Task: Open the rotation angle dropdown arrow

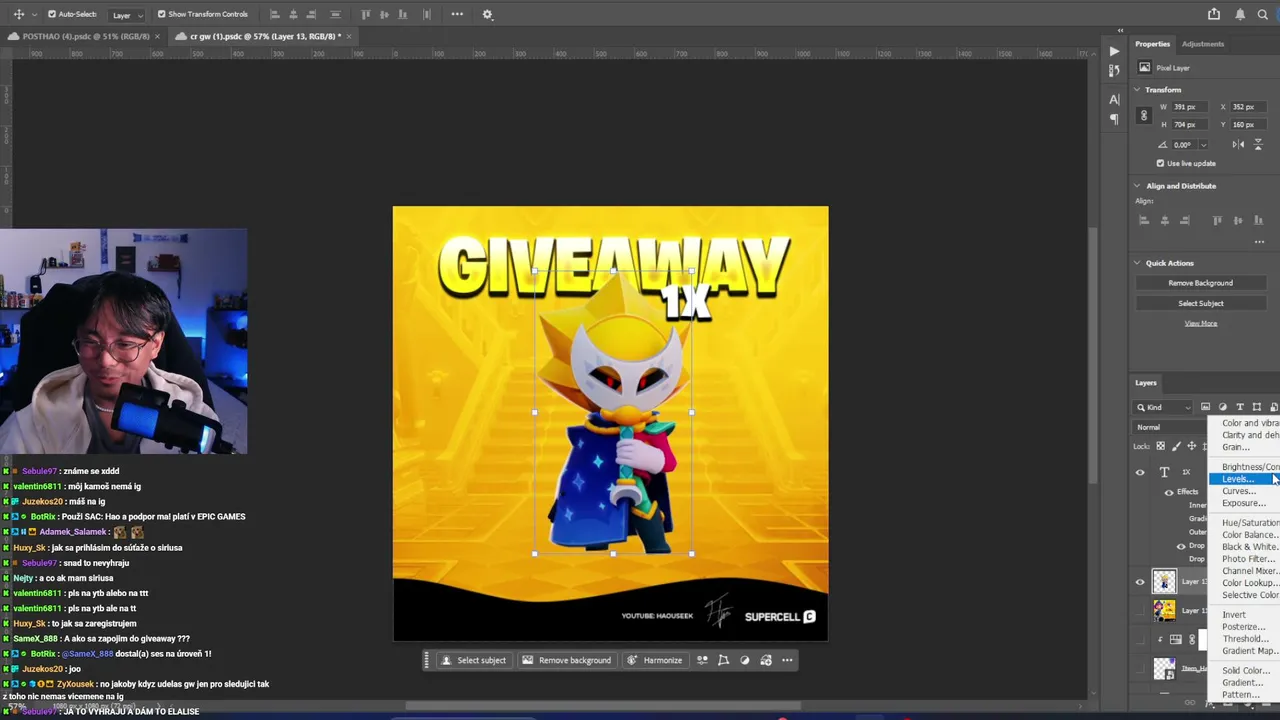Action: pyautogui.click(x=1203, y=145)
